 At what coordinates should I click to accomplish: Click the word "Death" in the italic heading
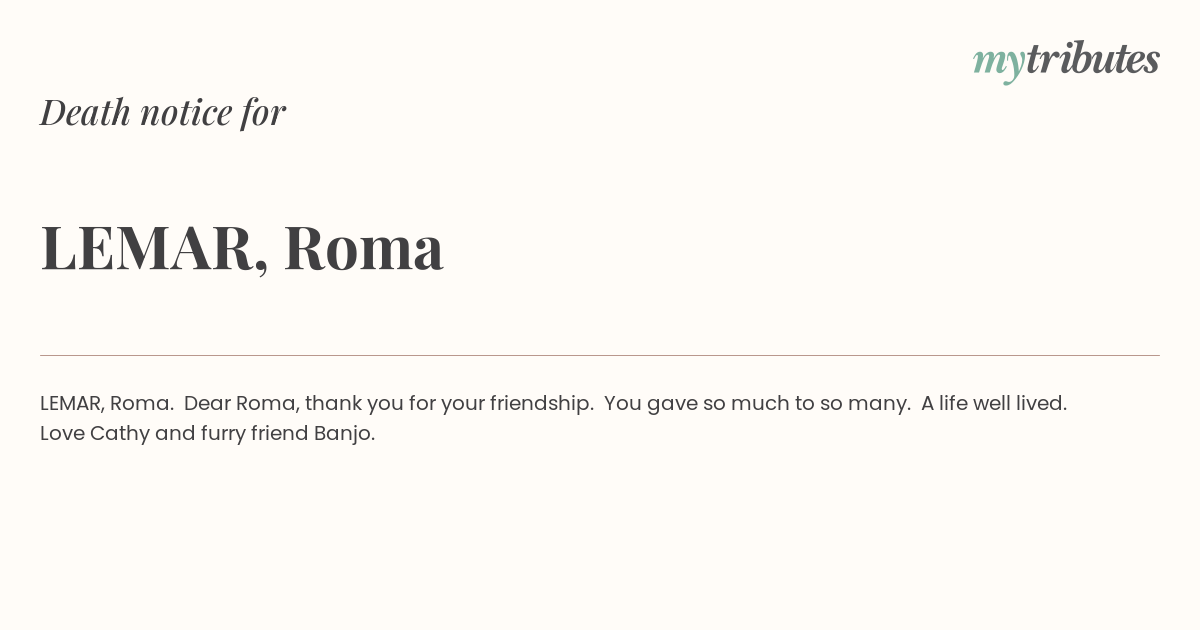[86, 112]
